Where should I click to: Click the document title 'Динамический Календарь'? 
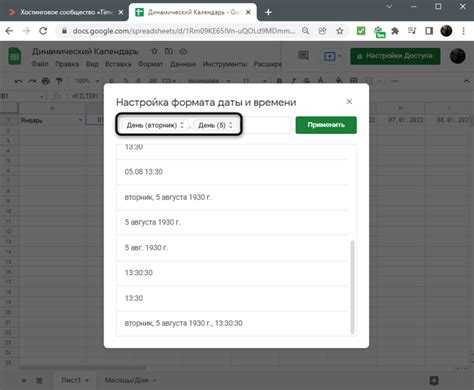85,52
